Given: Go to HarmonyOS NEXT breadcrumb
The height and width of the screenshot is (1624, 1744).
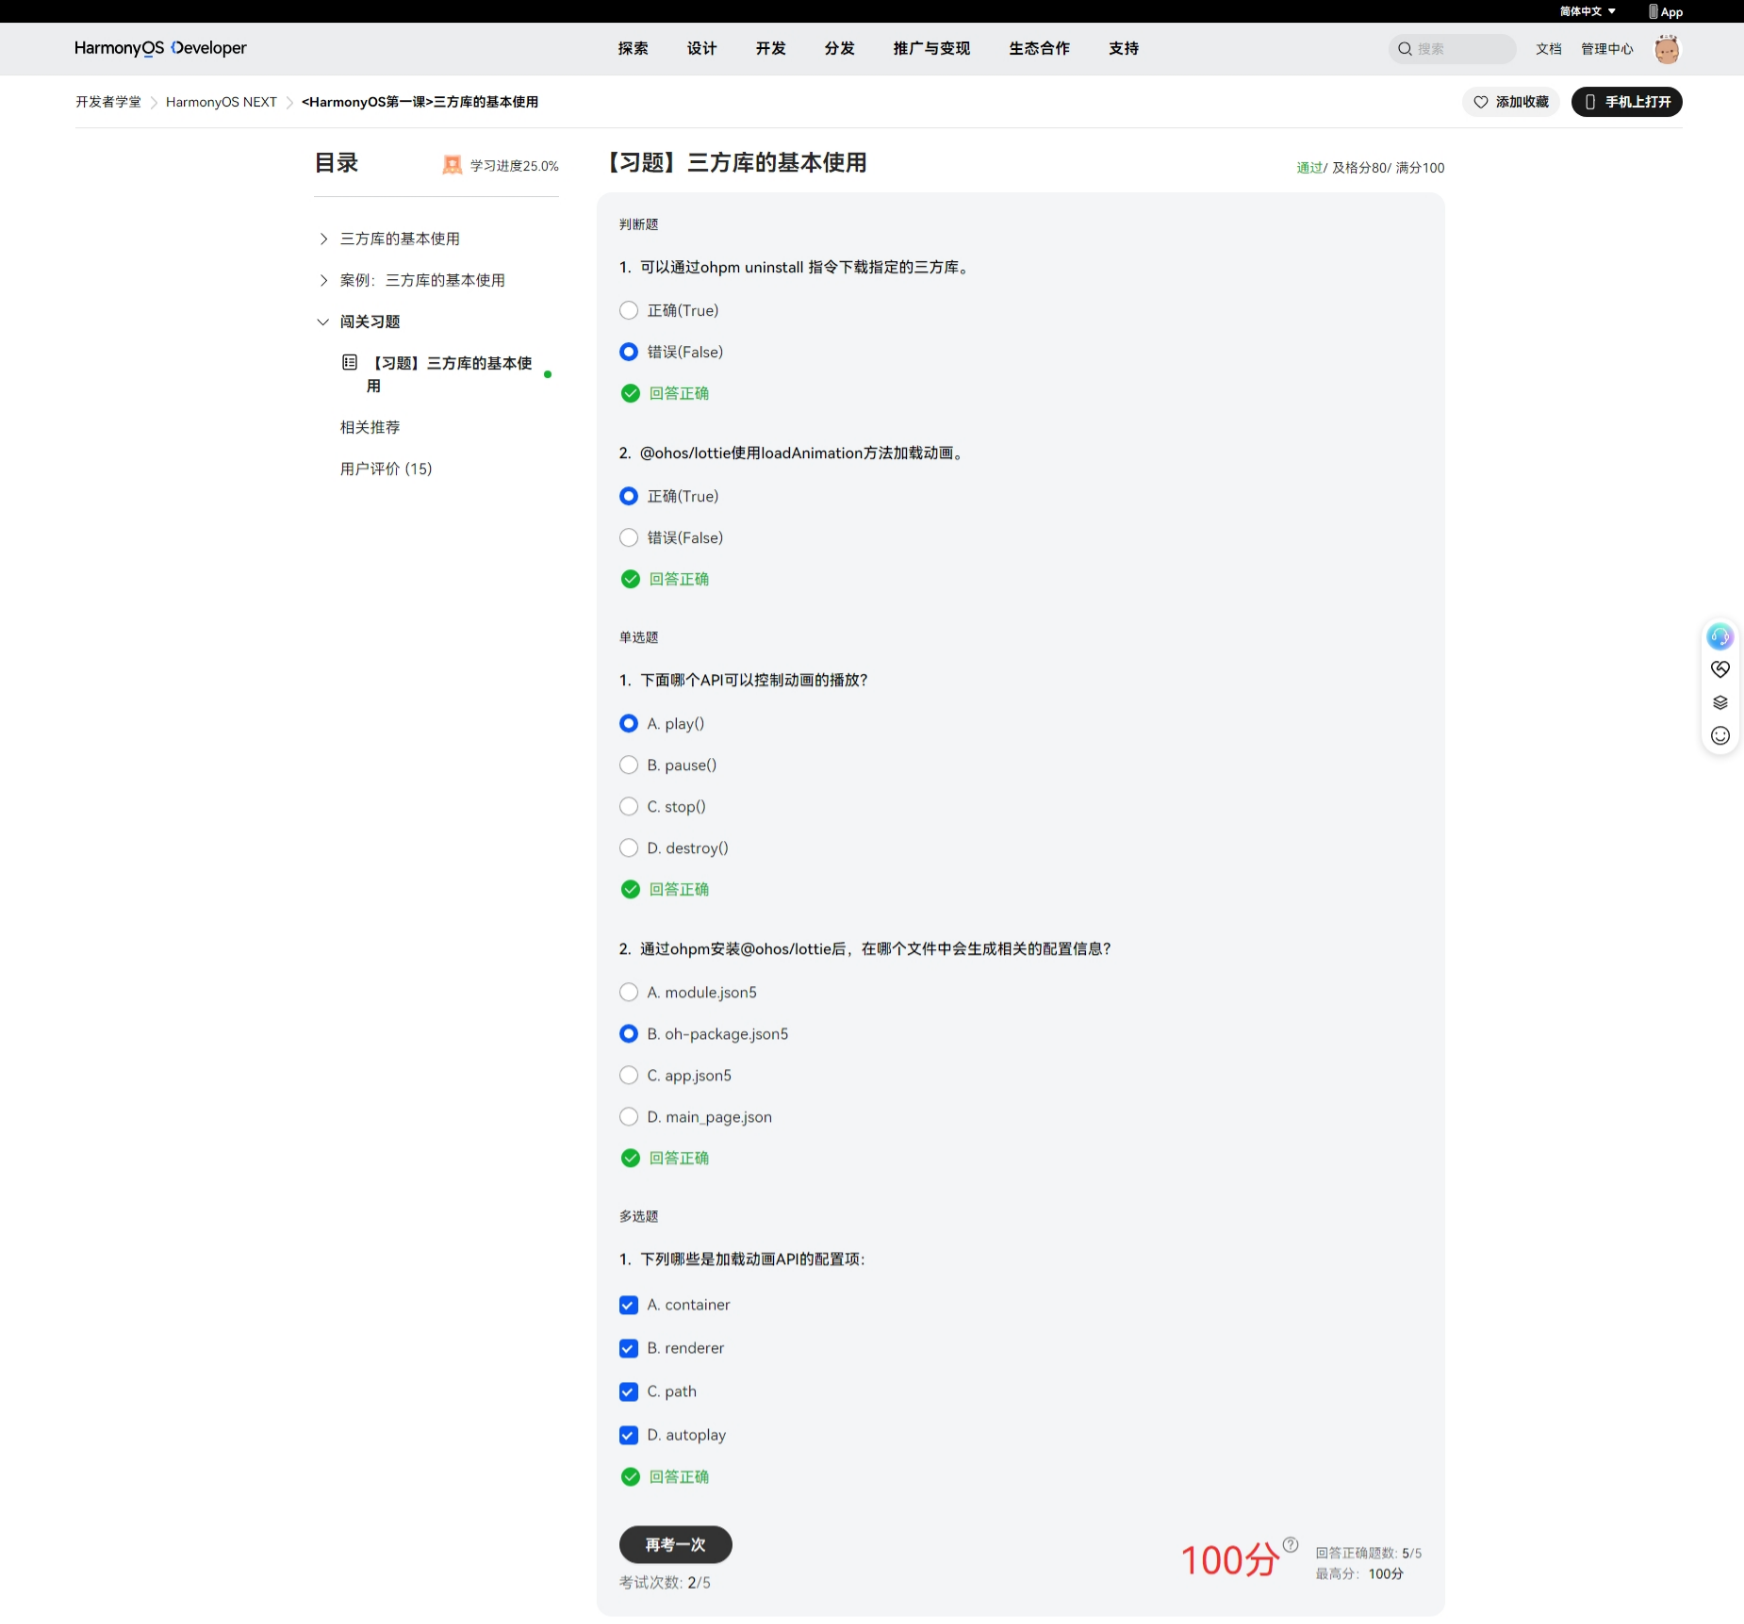Looking at the screenshot, I should [221, 102].
